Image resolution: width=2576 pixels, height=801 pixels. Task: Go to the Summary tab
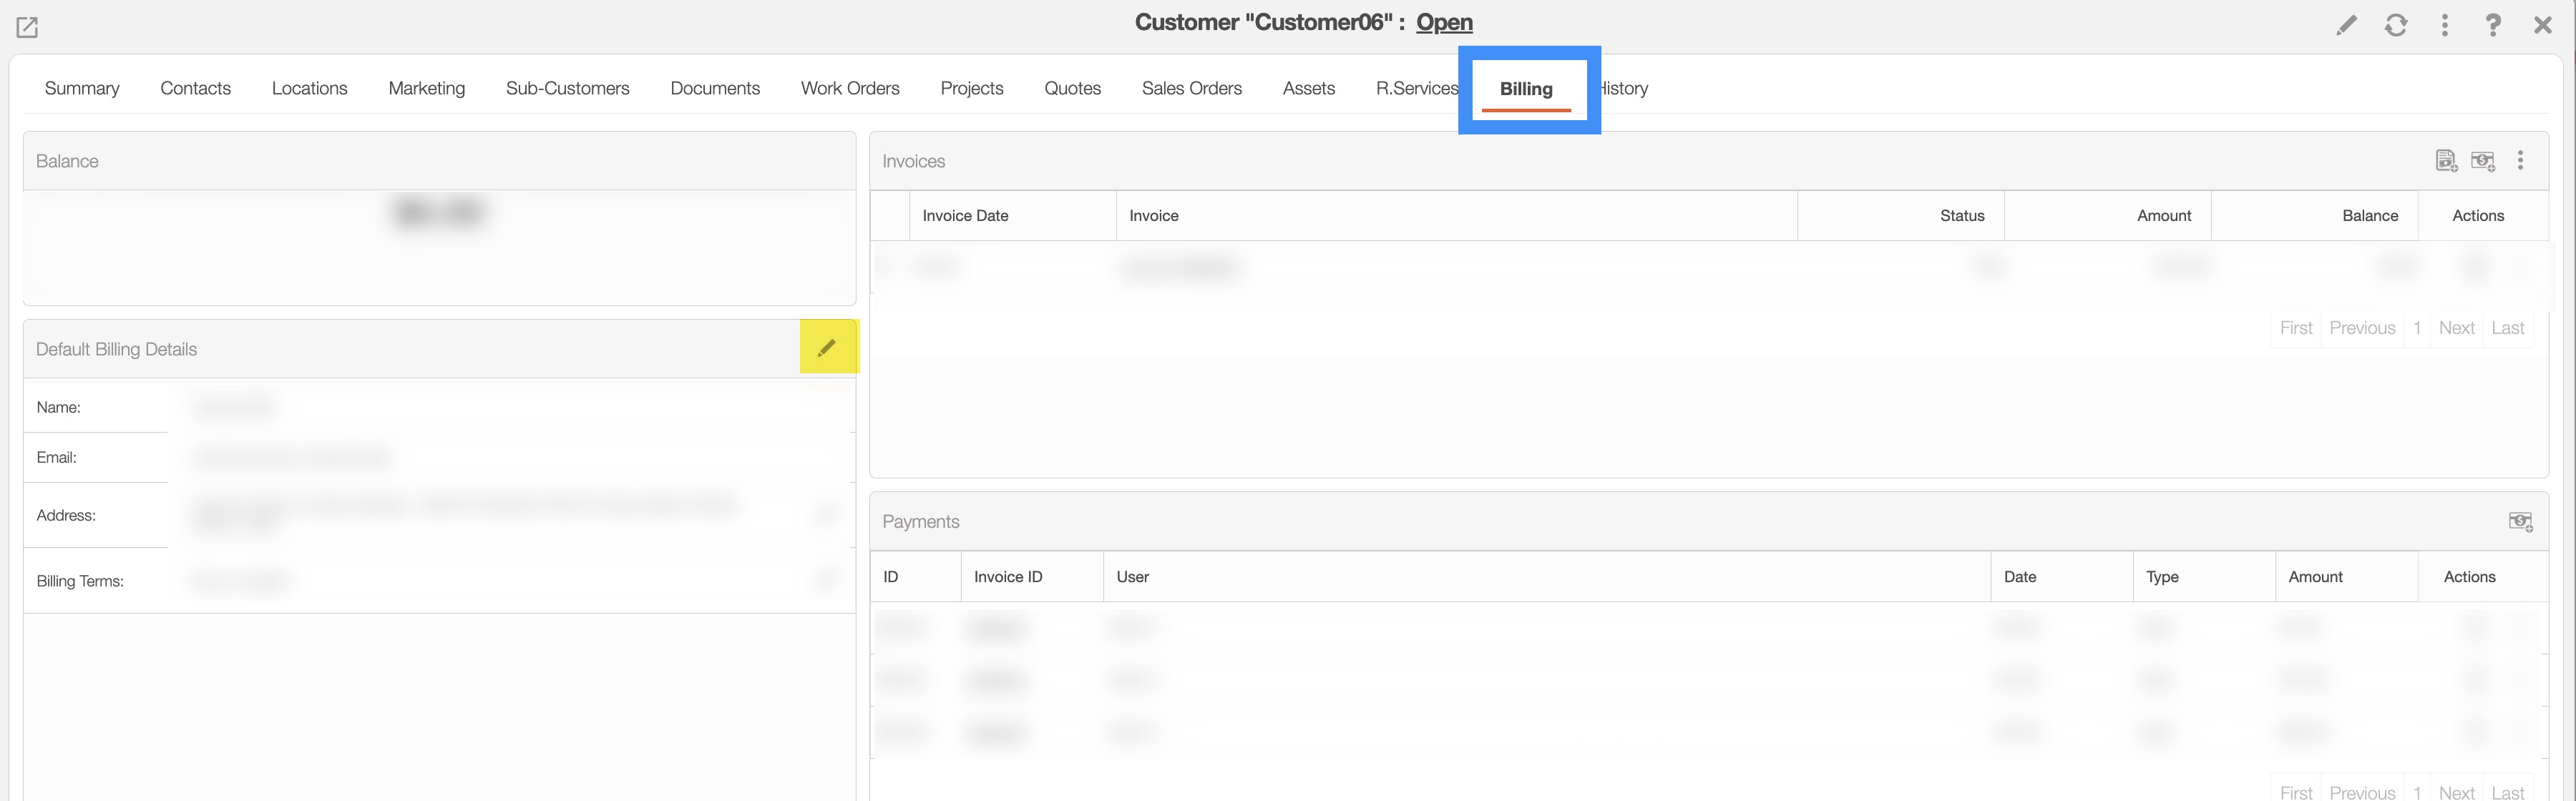(x=82, y=88)
